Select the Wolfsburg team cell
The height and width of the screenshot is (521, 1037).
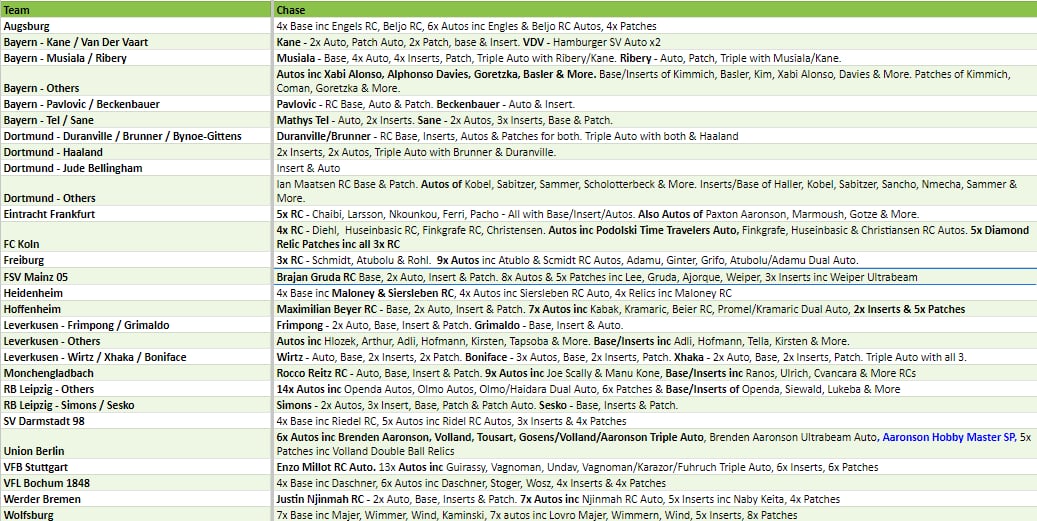tap(136, 515)
